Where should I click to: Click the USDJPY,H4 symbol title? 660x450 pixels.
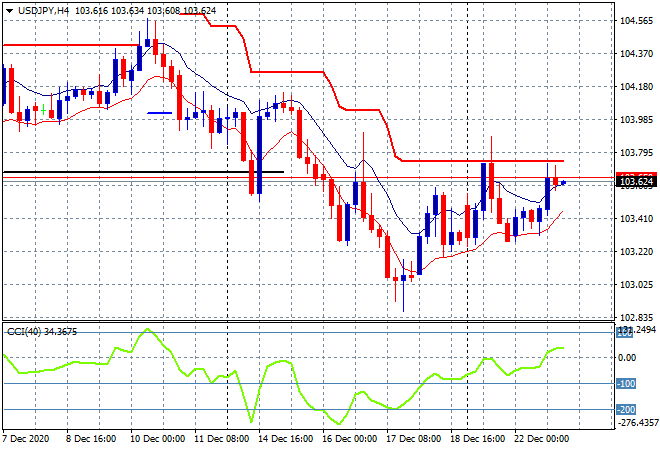(x=43, y=11)
